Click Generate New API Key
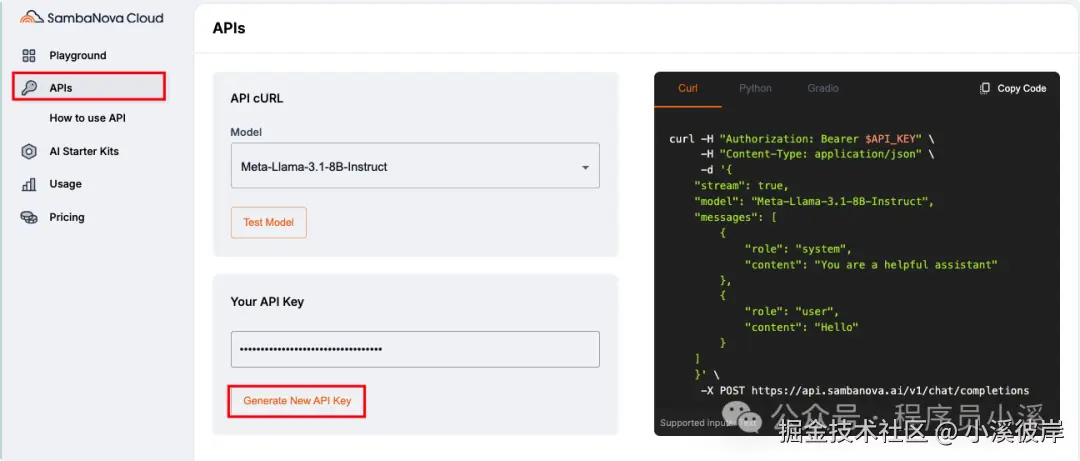1080x461 pixels. point(297,400)
